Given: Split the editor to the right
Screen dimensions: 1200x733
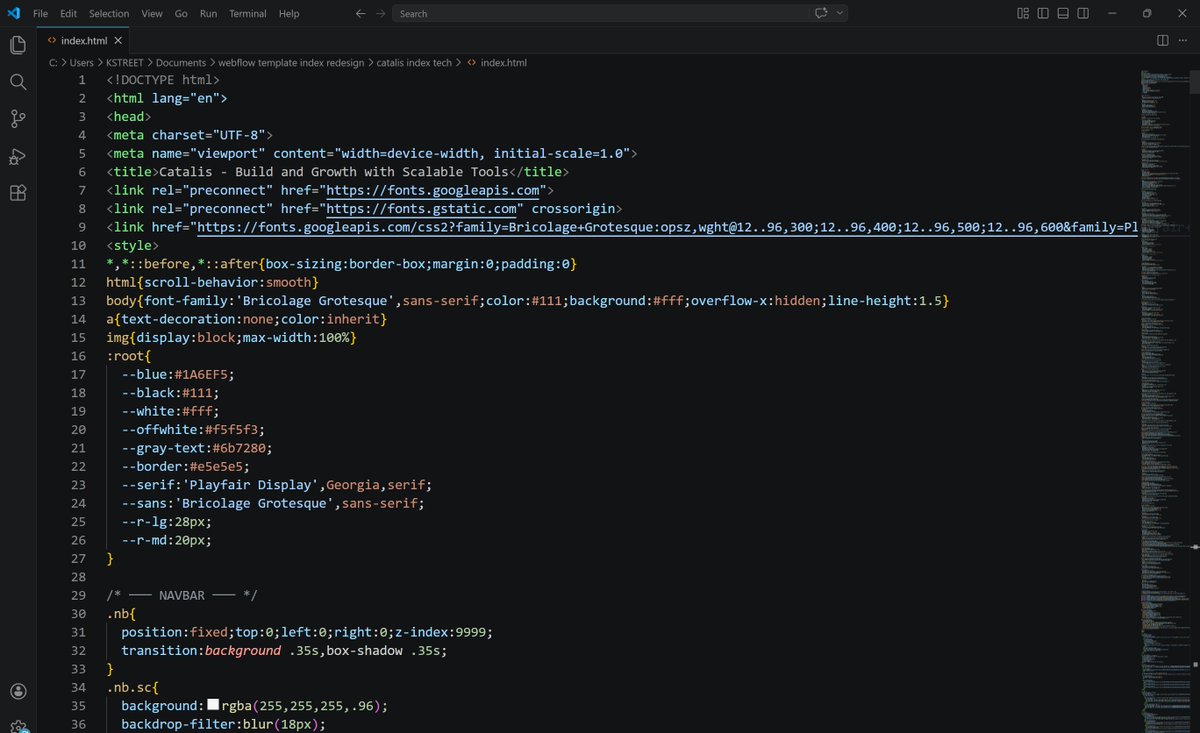Looking at the screenshot, I should tap(1163, 40).
